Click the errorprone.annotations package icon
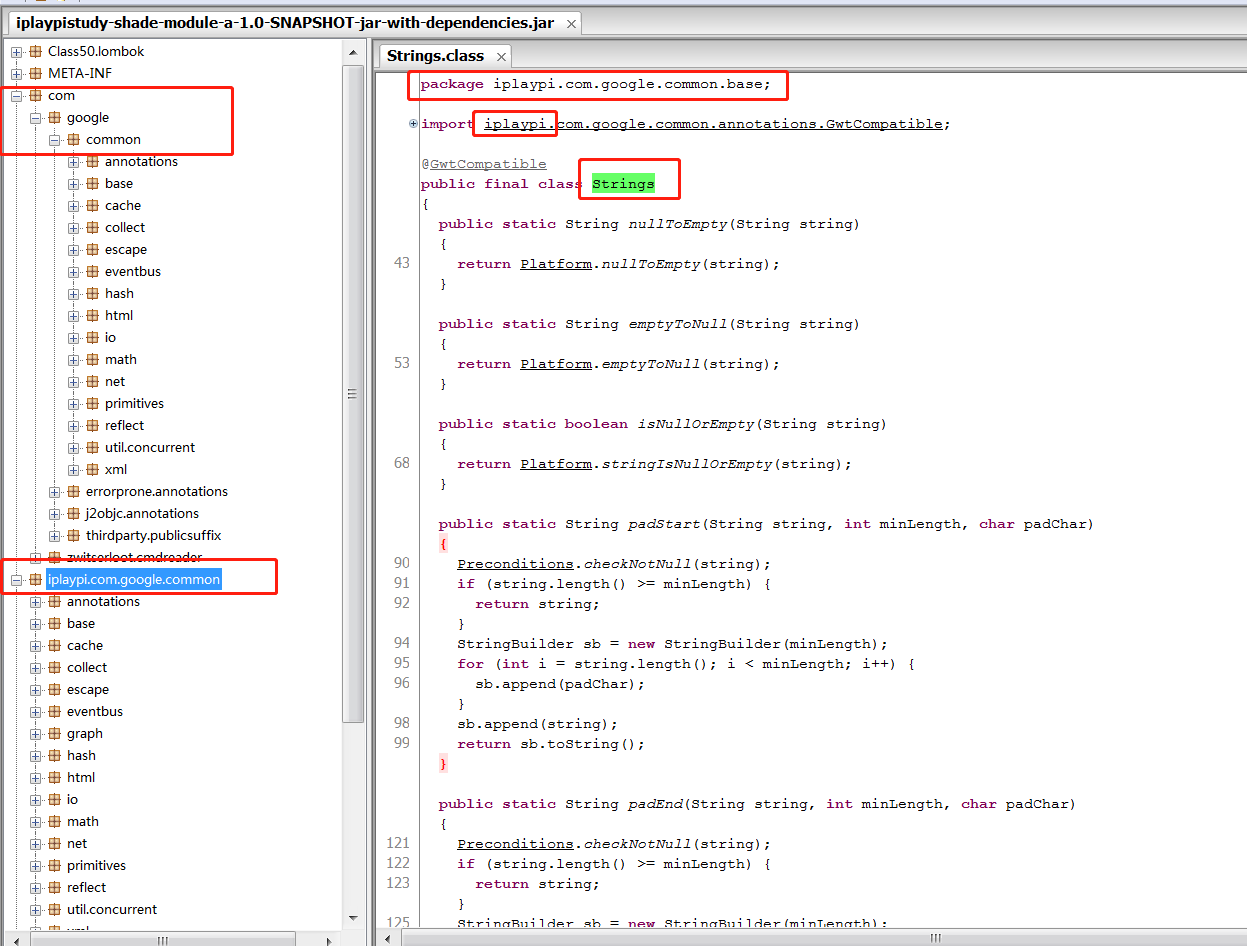 (x=73, y=491)
